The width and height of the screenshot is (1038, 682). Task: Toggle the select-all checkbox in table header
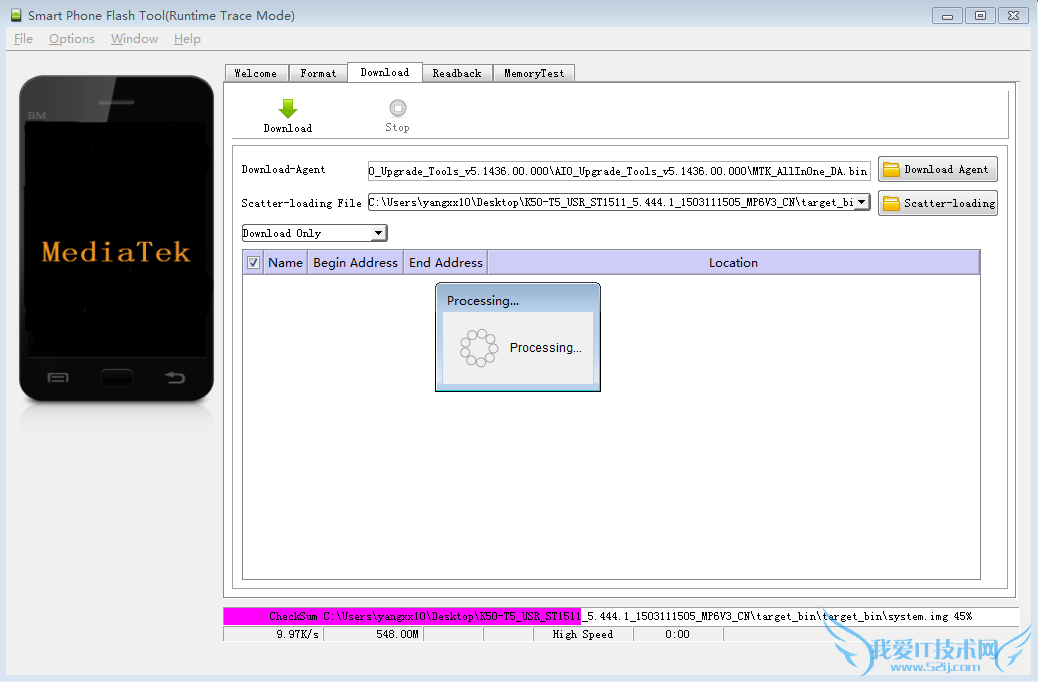coord(253,263)
